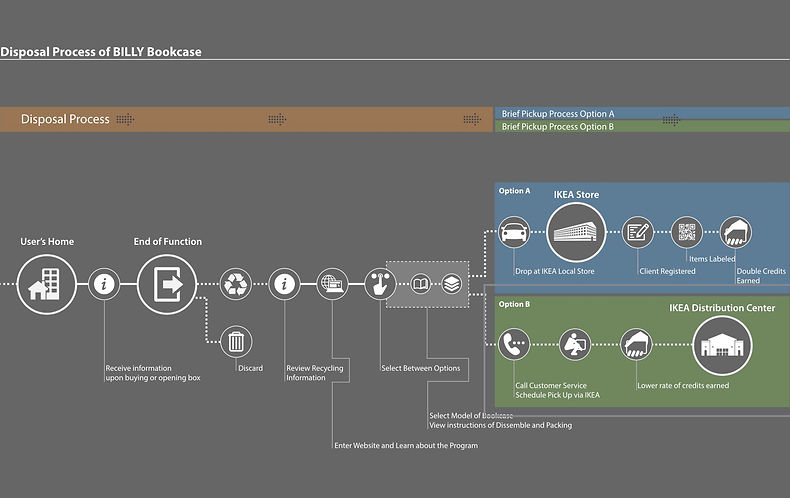
Task: Click the Client Registered form pencil icon
Action: click(637, 232)
